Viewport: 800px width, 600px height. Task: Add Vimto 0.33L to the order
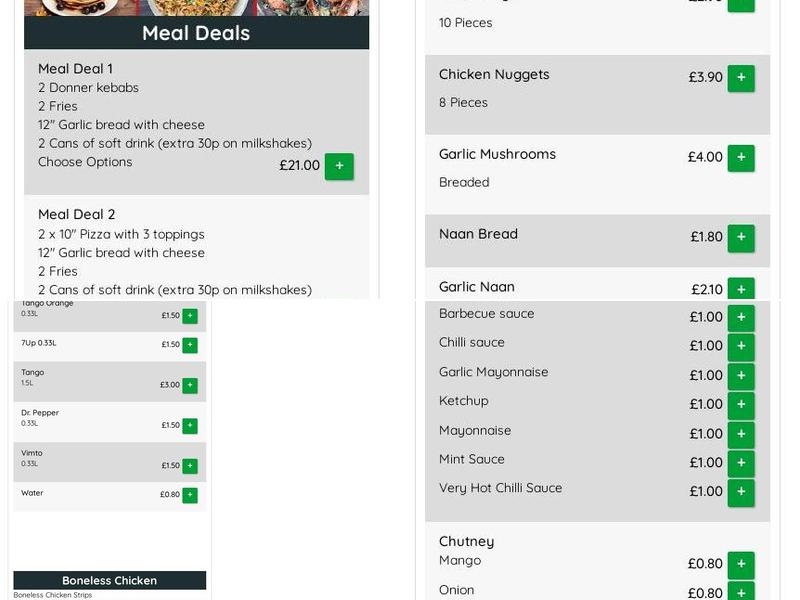pyautogui.click(x=190, y=465)
